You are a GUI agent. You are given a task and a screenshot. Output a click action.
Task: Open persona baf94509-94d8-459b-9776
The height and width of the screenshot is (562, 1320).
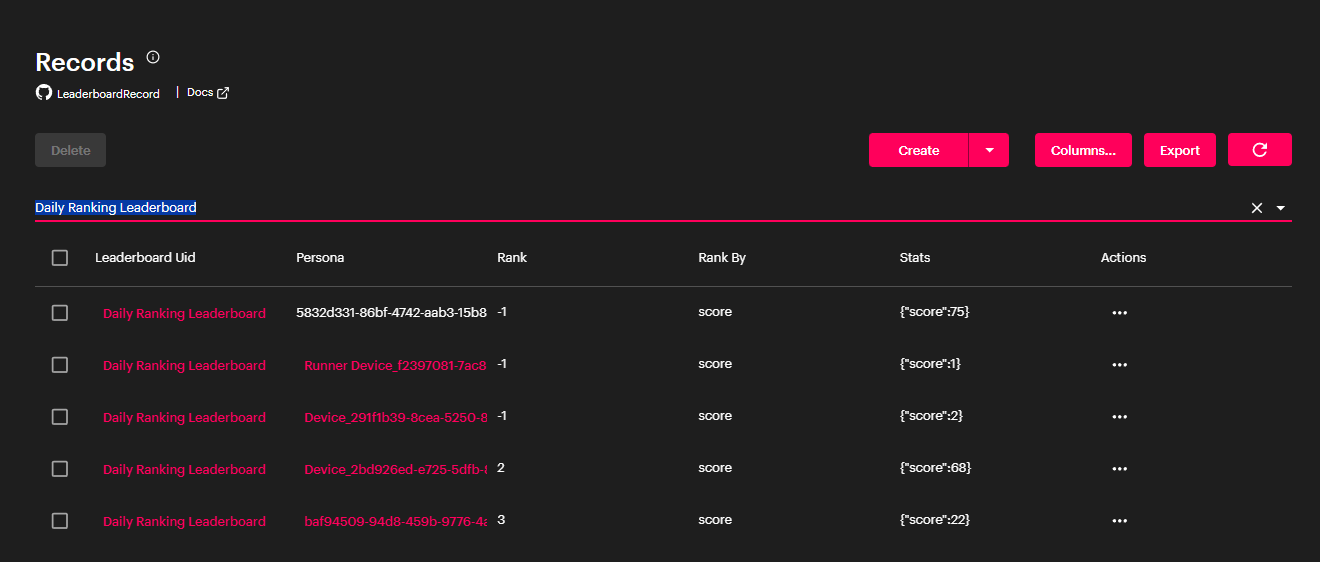[395, 521]
